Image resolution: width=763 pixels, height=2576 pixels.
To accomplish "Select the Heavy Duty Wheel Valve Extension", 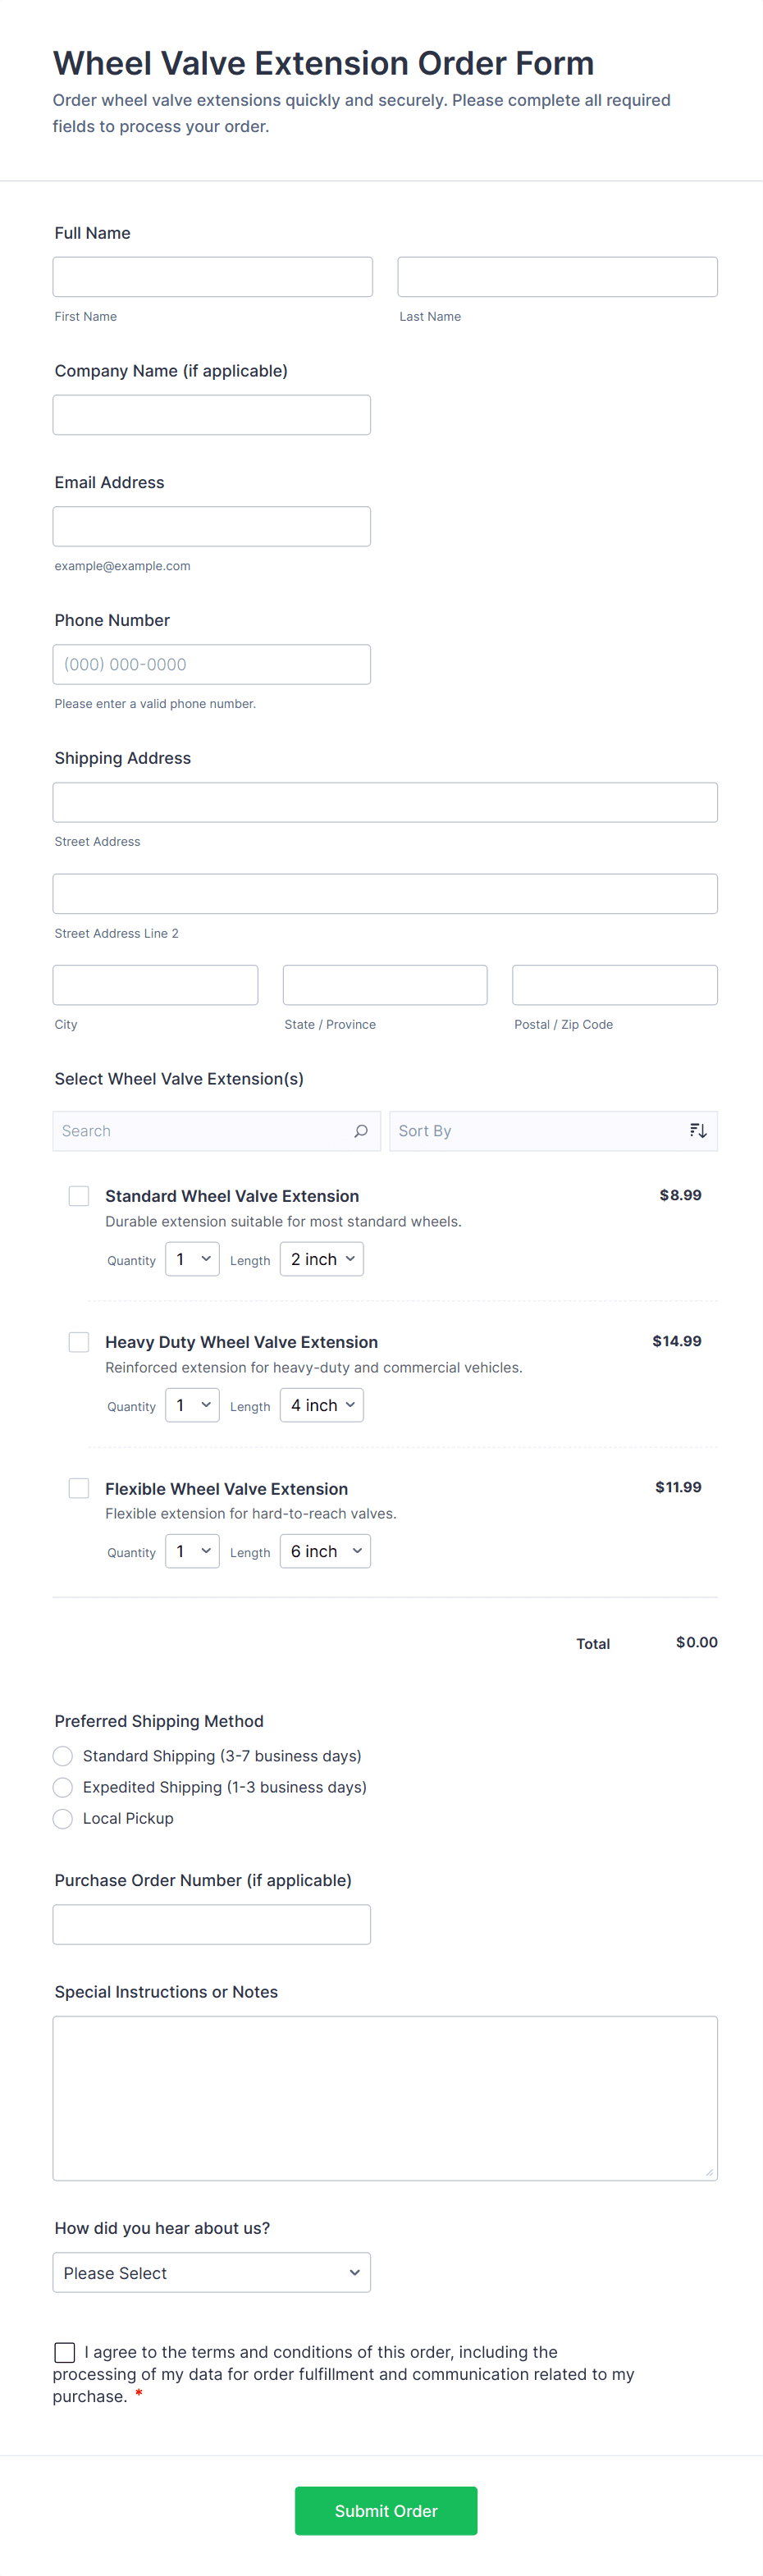I will click(79, 1342).
